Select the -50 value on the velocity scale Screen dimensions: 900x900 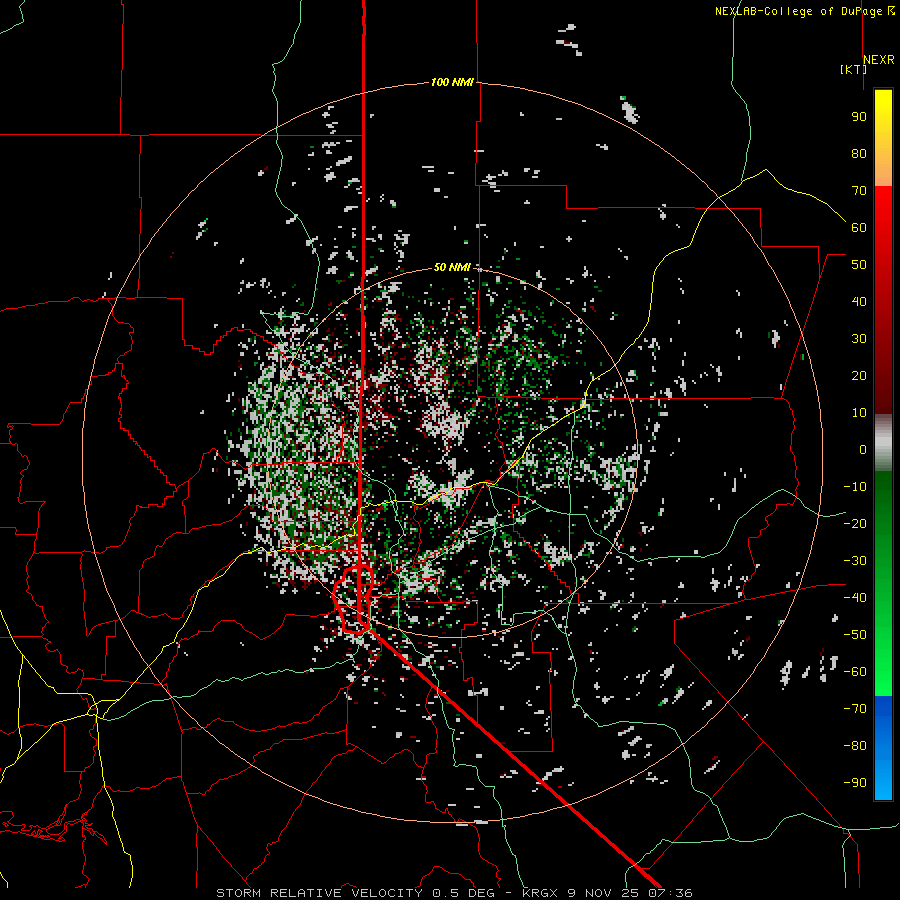click(855, 635)
